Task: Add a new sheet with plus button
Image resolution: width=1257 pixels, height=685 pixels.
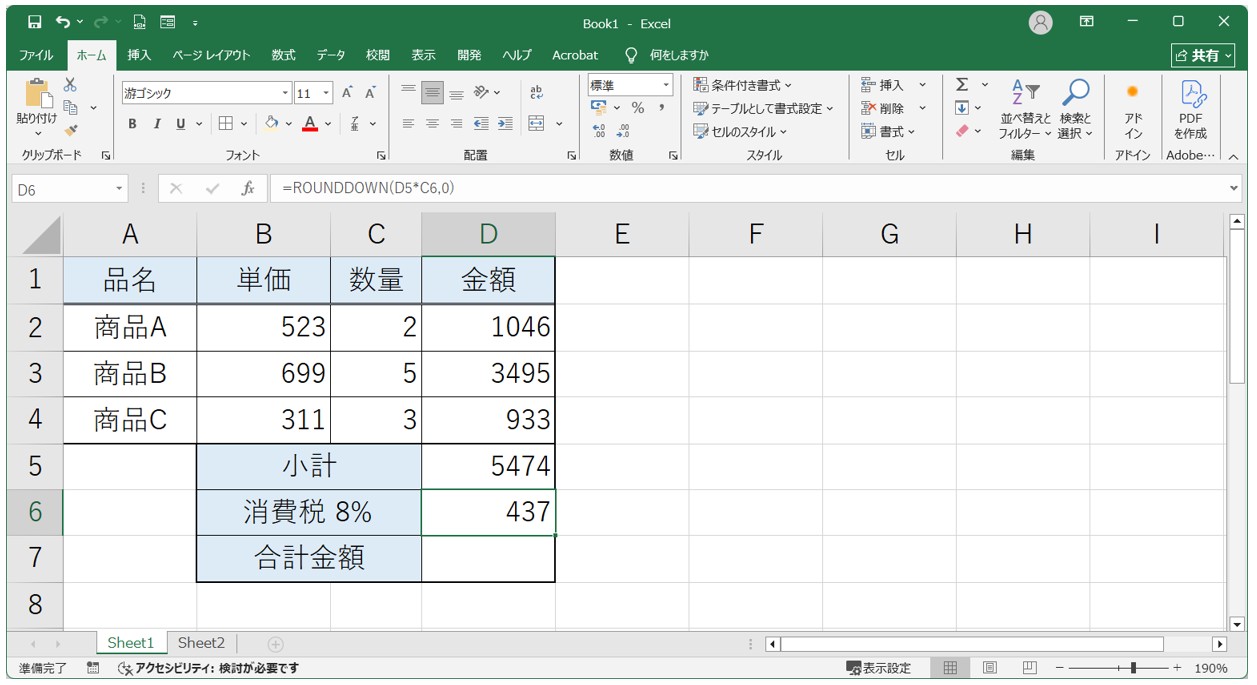Action: coord(276,644)
